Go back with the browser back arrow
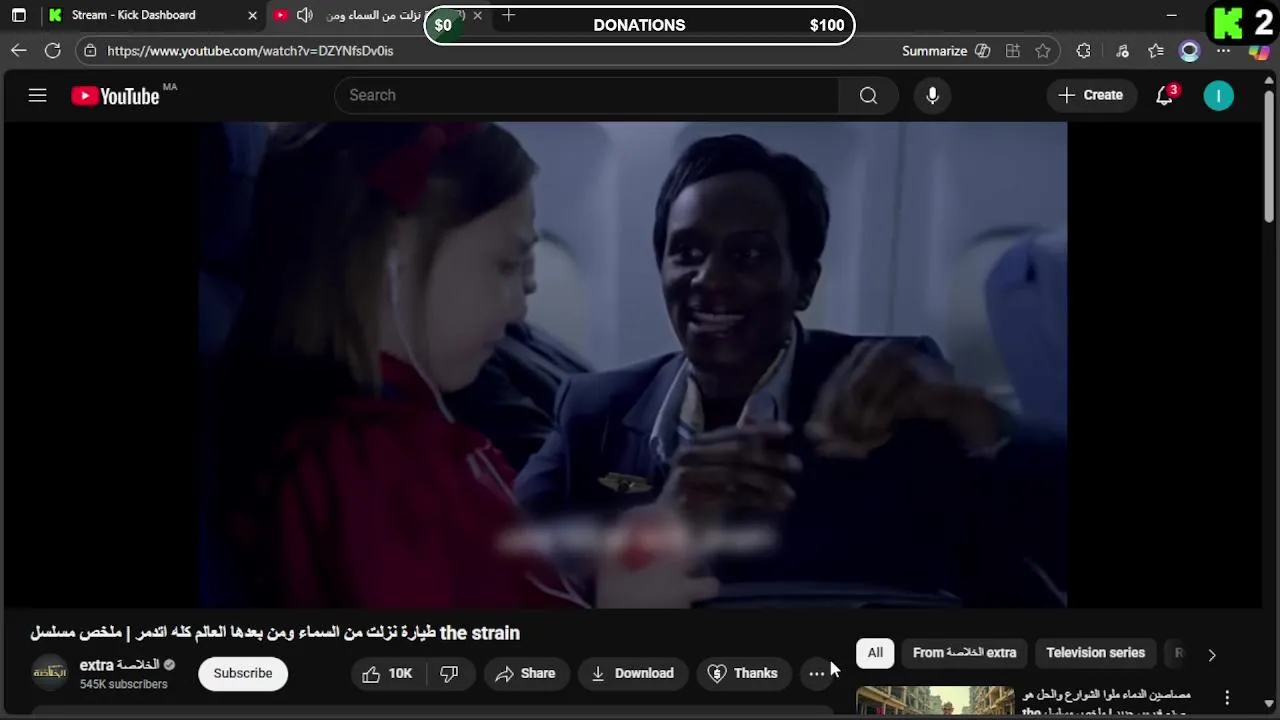The width and height of the screenshot is (1280, 720). (19, 50)
